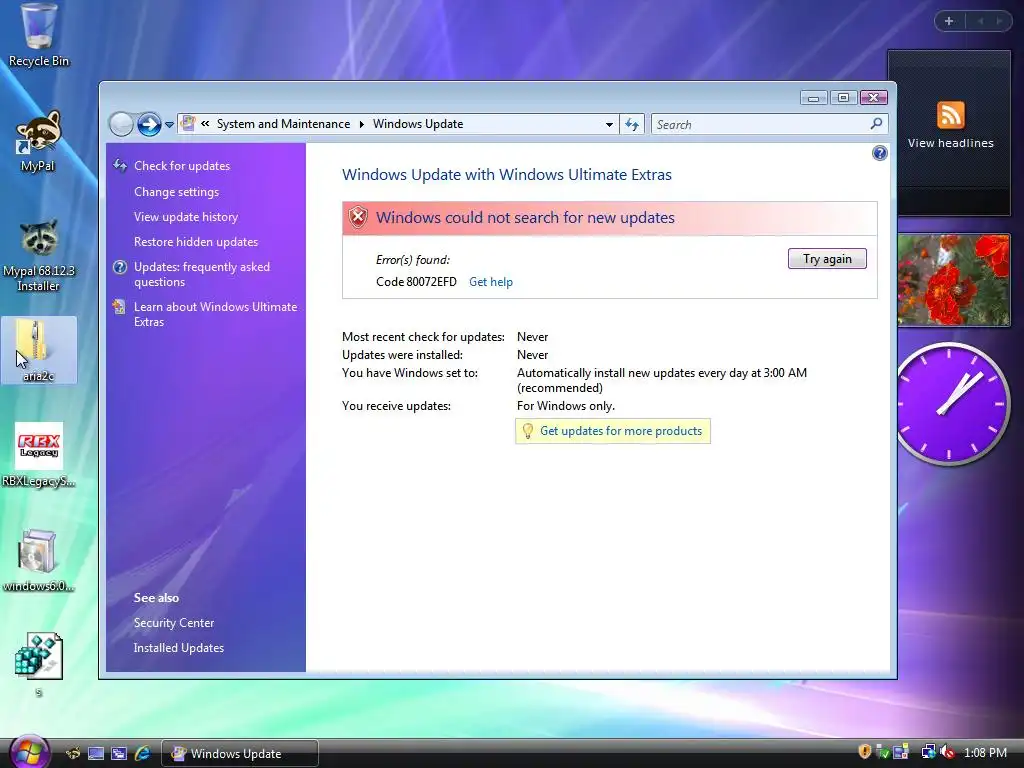This screenshot has height=768, width=1024.
Task: Click the For Windows only text
Action: tap(566, 406)
